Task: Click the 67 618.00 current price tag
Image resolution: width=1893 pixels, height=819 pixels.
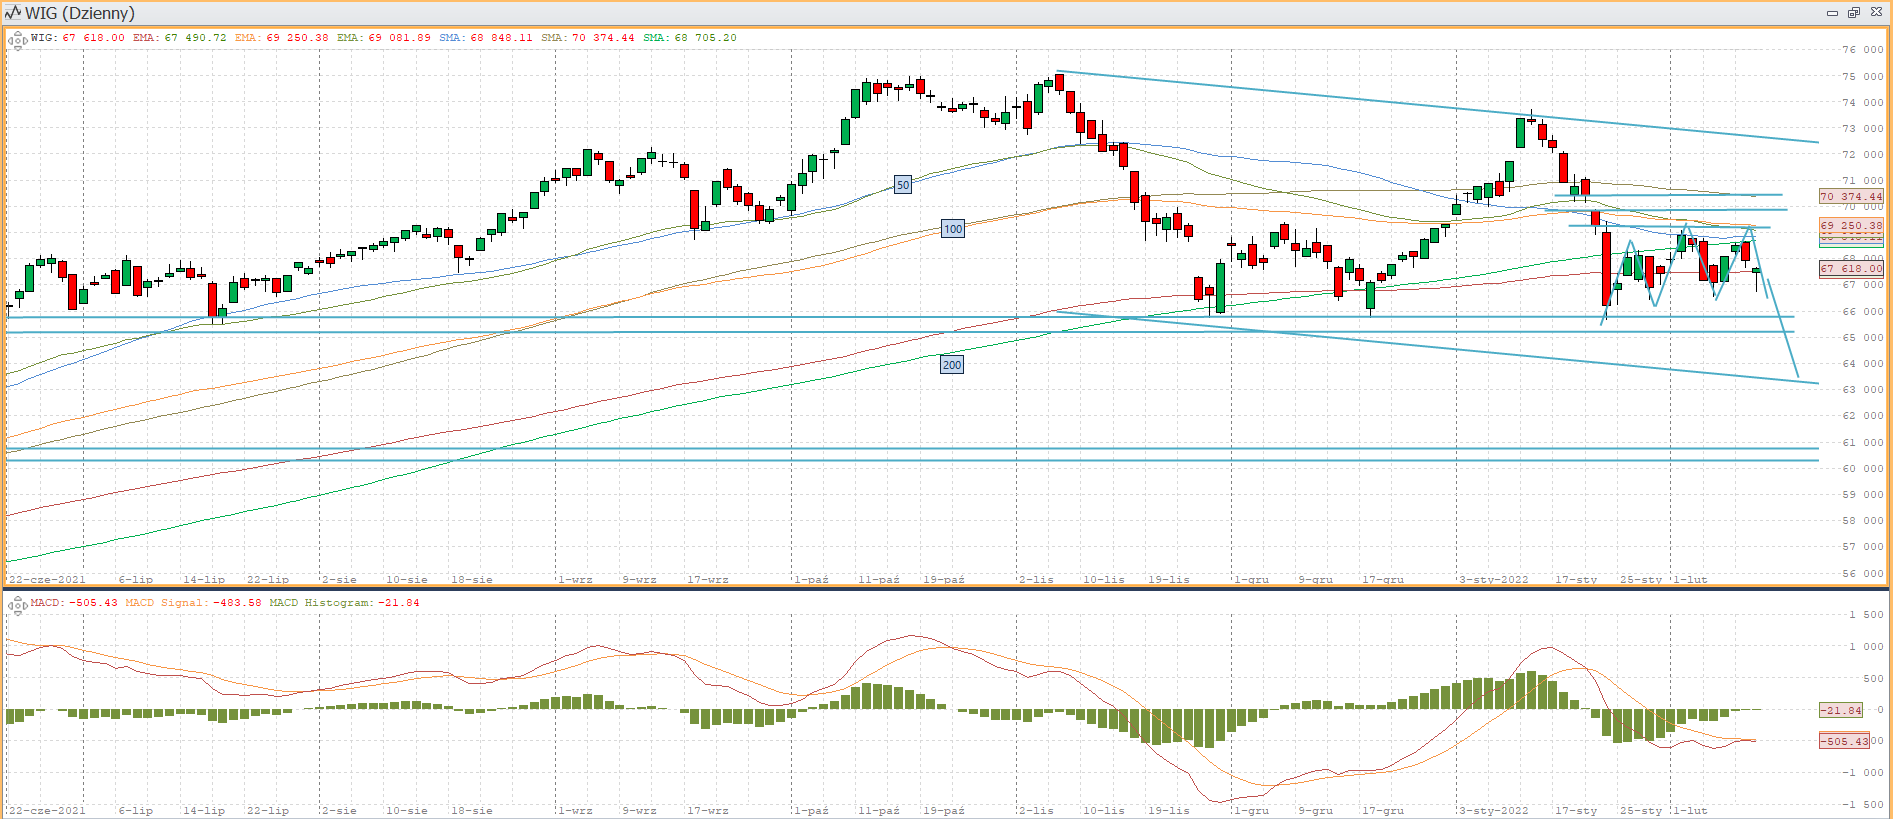Action: tap(1850, 268)
